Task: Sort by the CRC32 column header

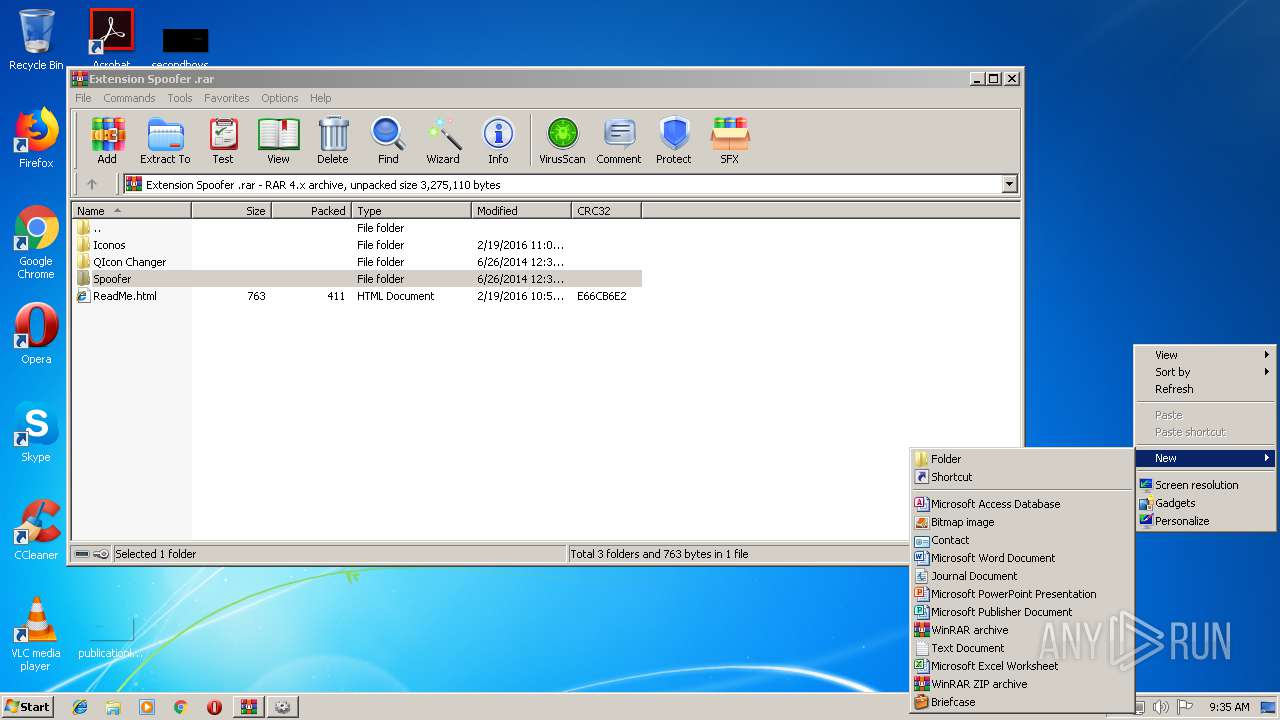Action: 607,211
